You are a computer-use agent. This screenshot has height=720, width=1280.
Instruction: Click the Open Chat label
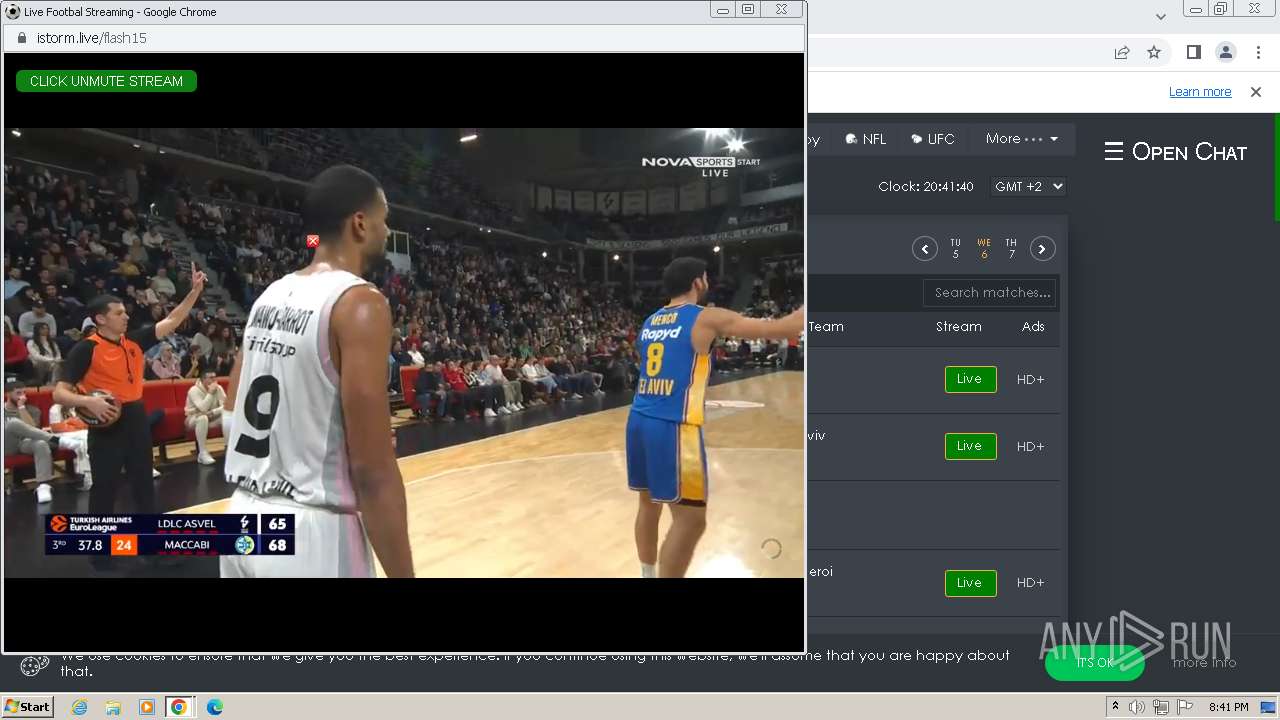tap(1189, 152)
